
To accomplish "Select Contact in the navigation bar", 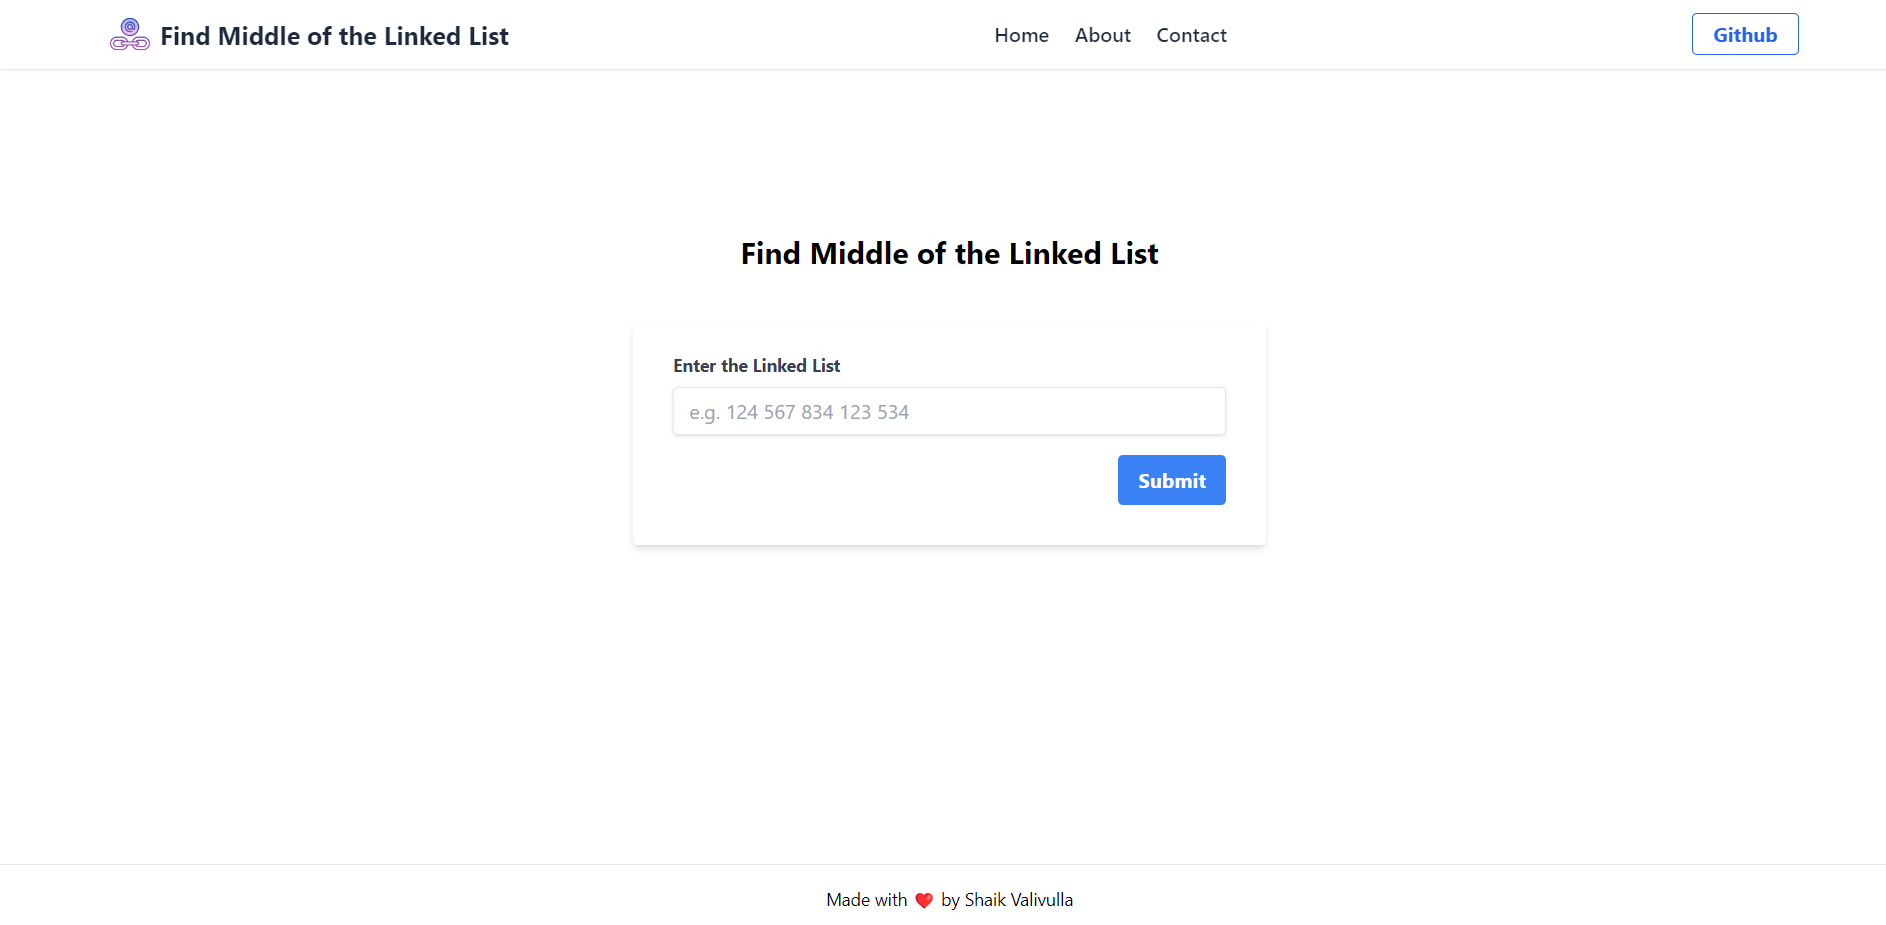I will coord(1191,35).
